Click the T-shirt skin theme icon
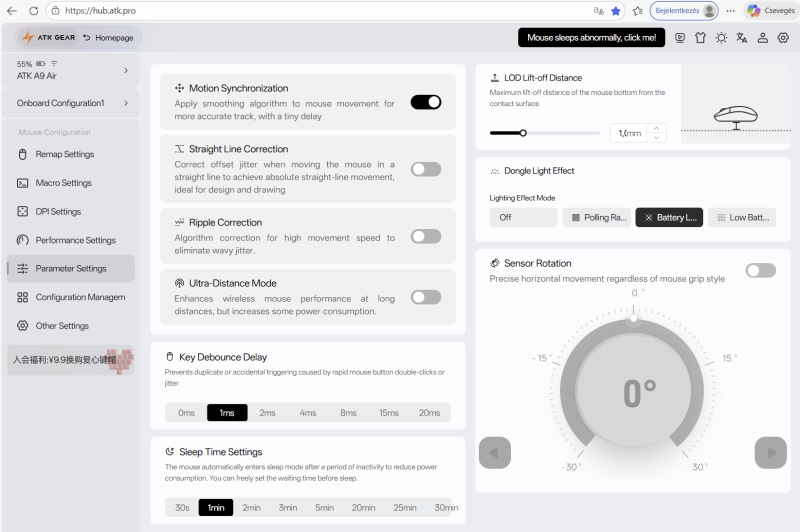The height and width of the screenshot is (532, 800). 700,38
